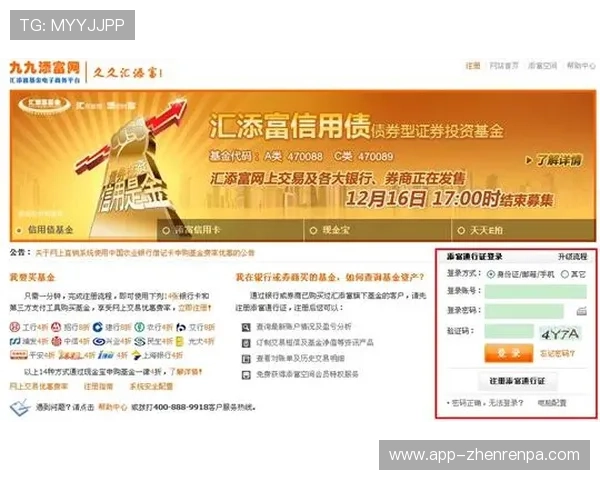Image resolution: width=600 pixels, height=480 pixels.
Task: Focus the 登录账号 input field
Action: point(536,292)
